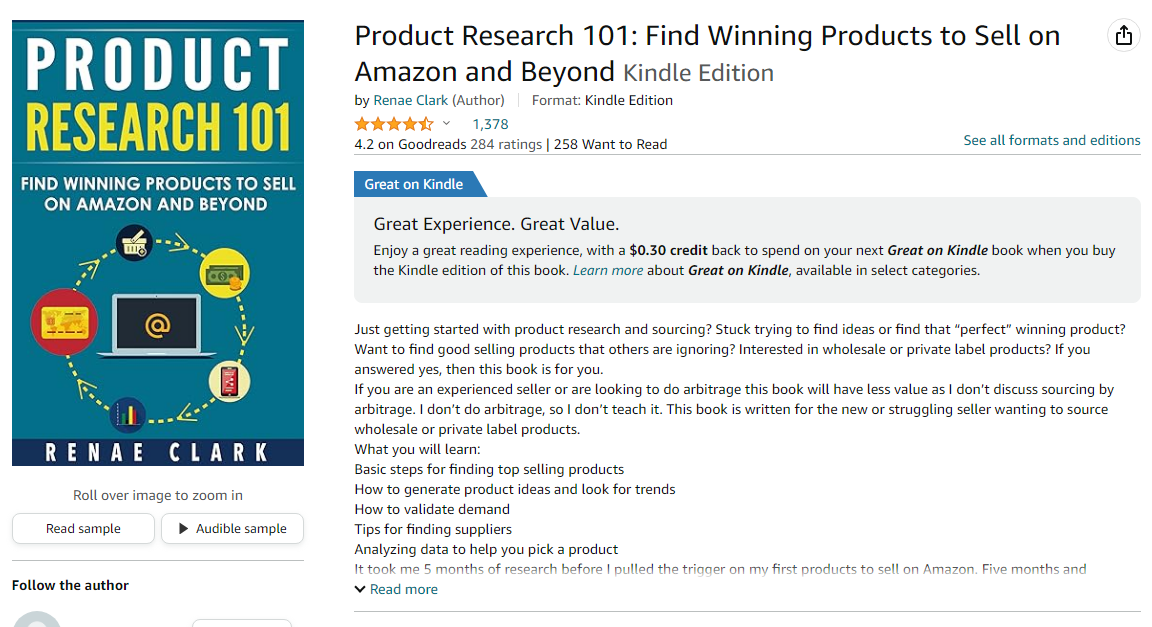
Task: Open See all formats and editions
Action: point(1051,140)
